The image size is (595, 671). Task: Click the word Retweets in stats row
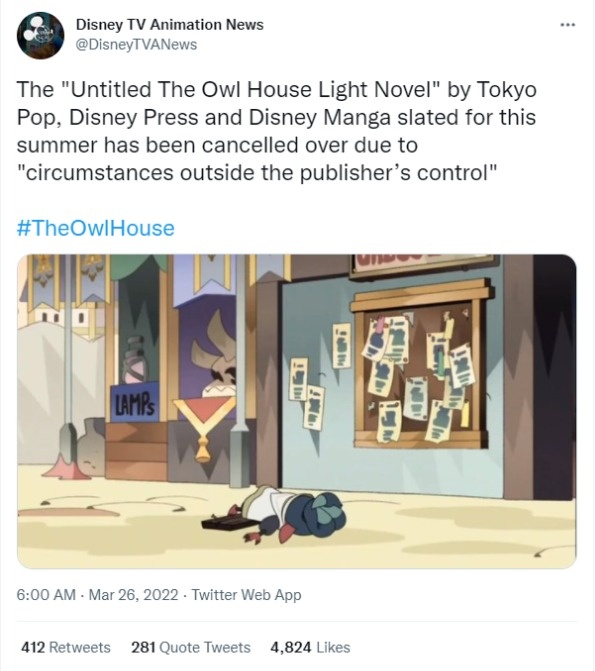tap(80, 647)
